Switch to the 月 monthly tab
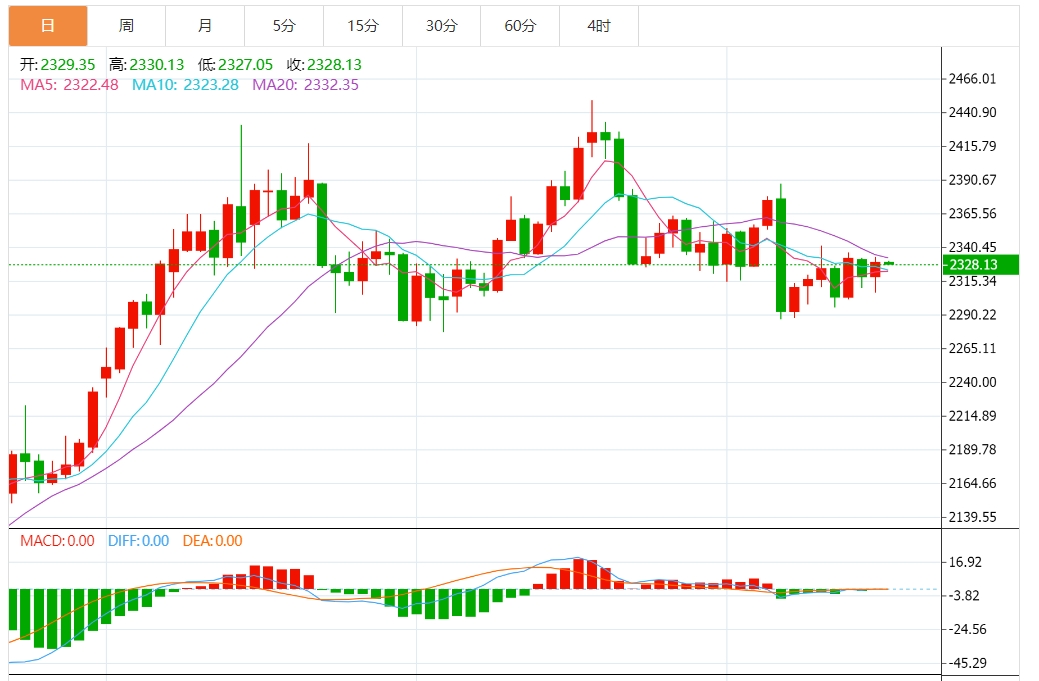 tap(205, 26)
